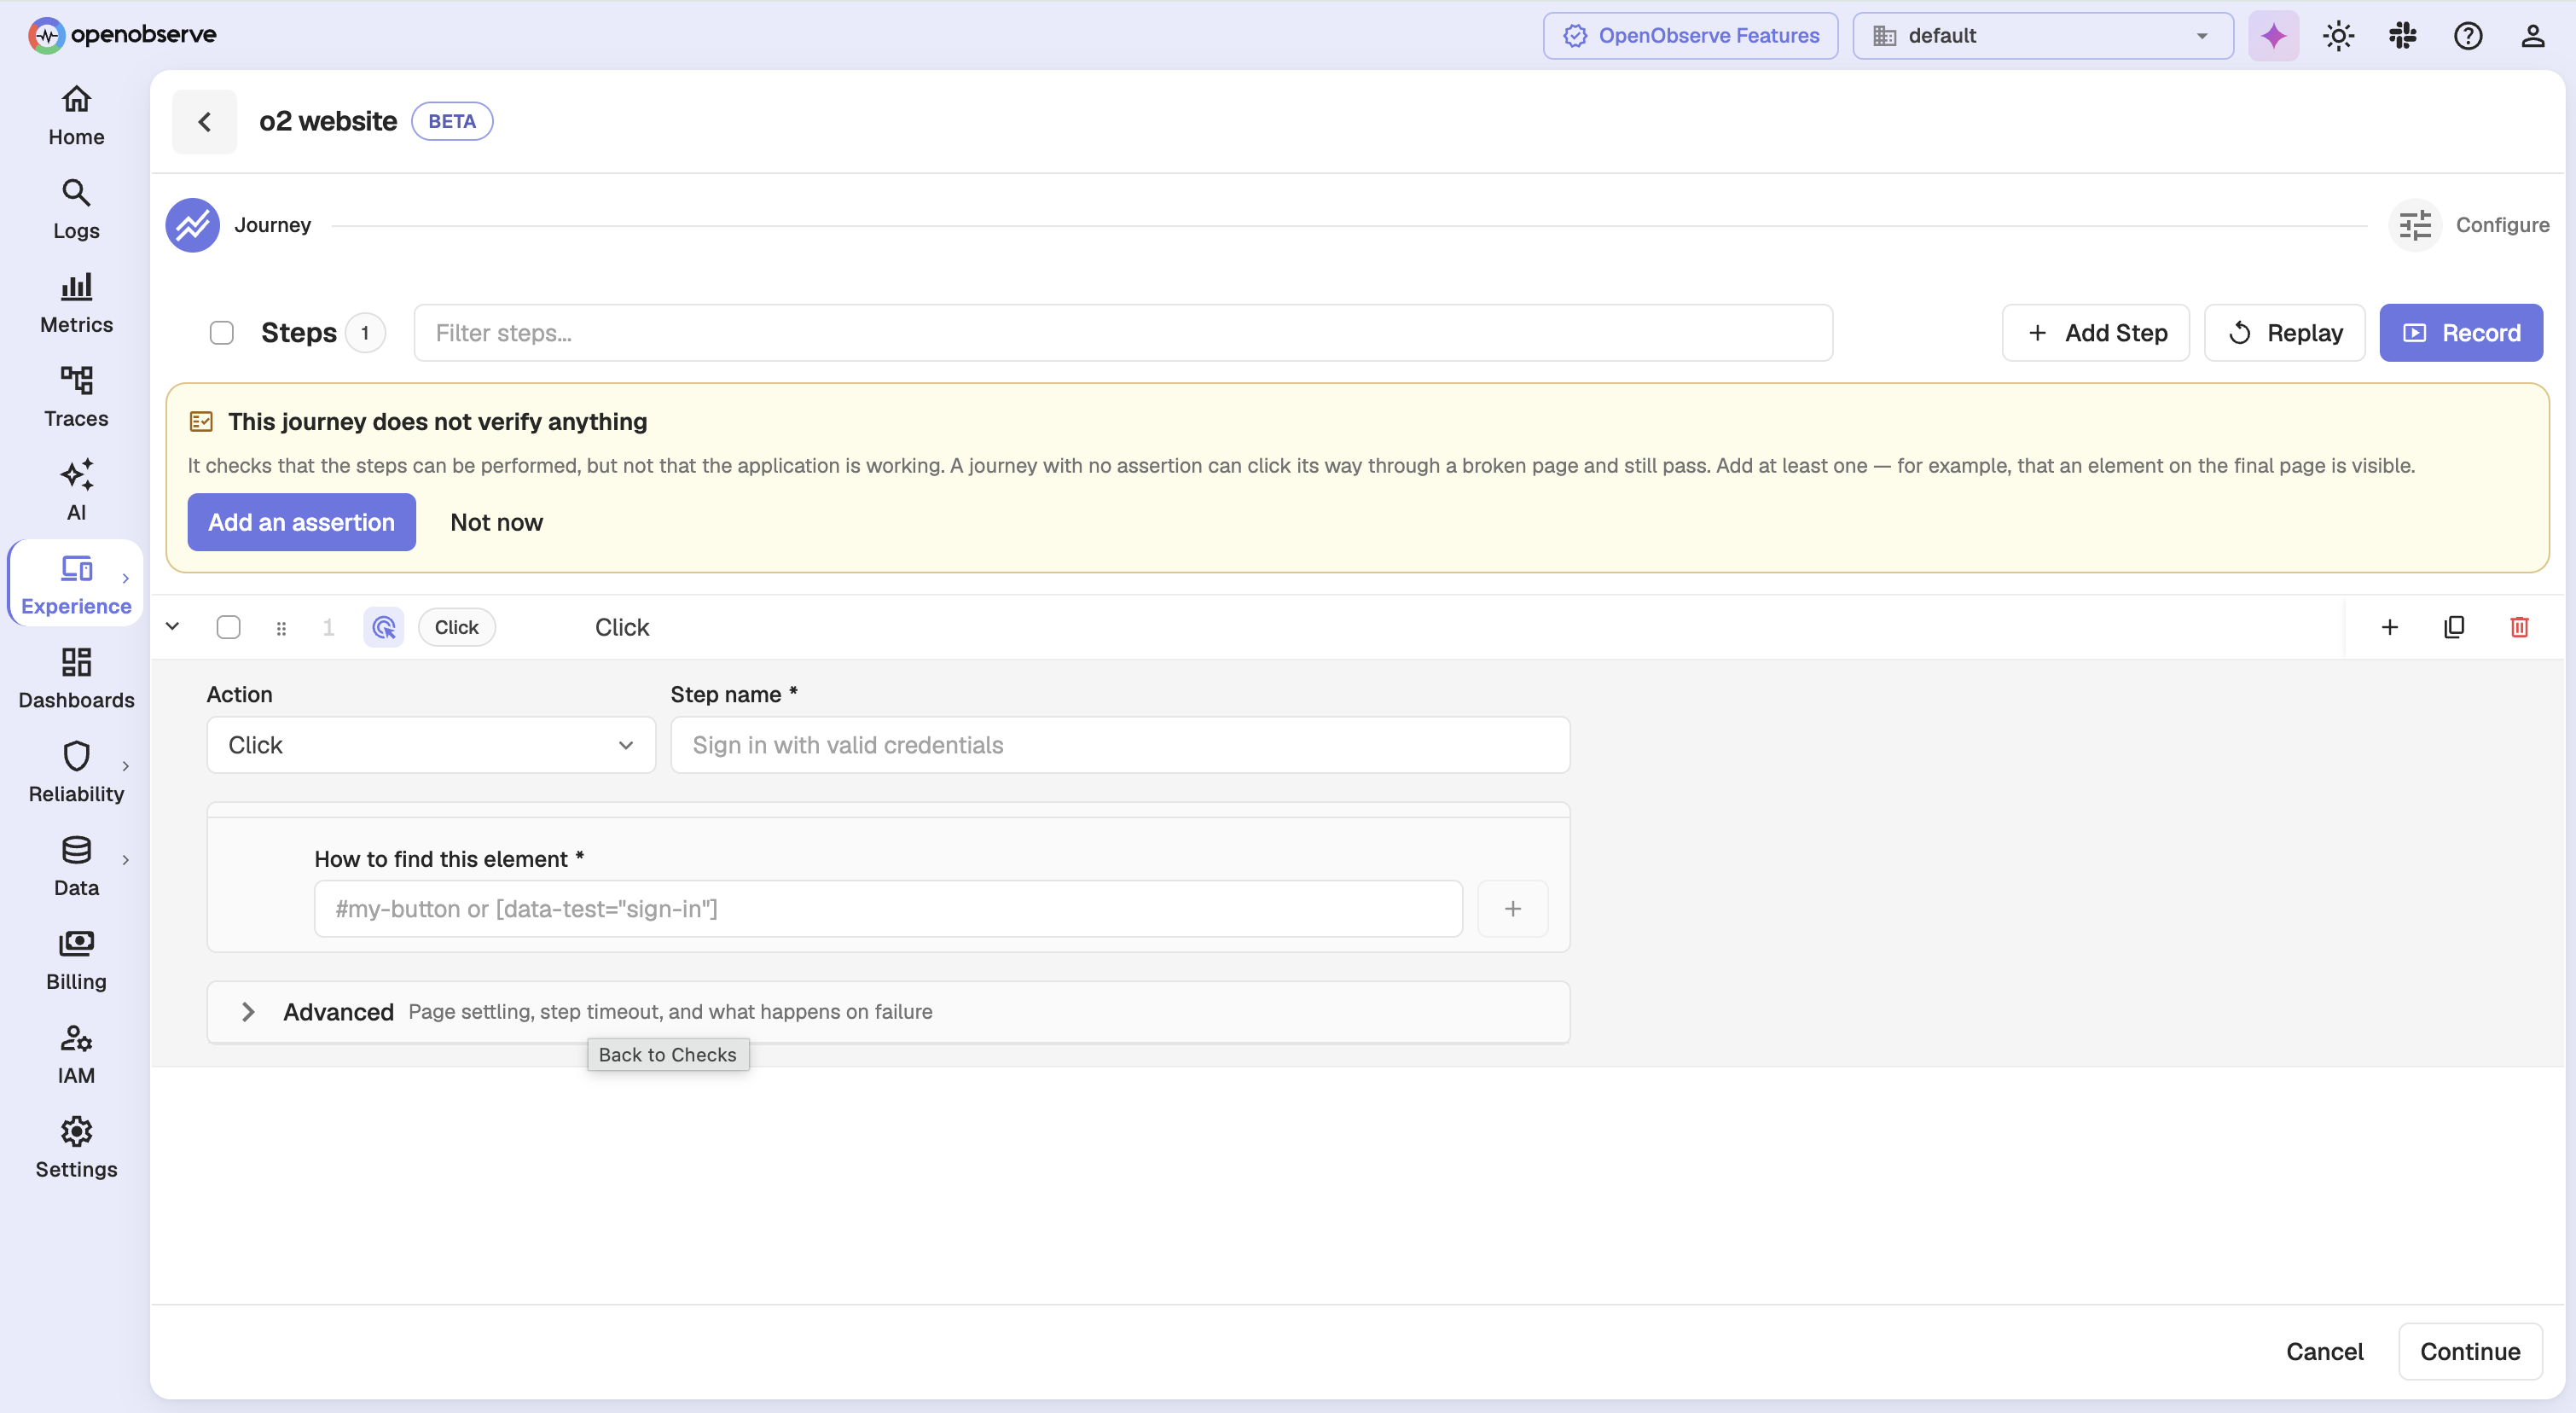Open the default organization dropdown
The width and height of the screenshot is (2576, 1413).
click(x=2043, y=36)
